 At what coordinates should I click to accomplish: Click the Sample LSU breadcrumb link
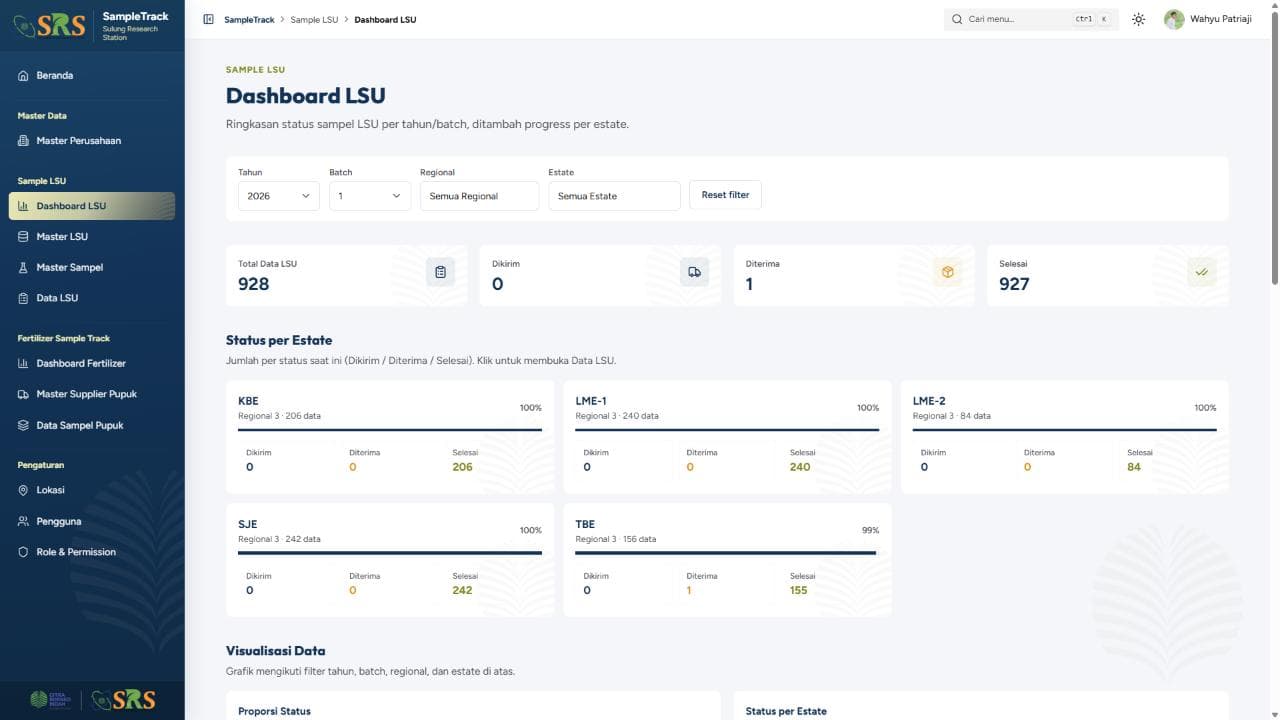click(314, 19)
